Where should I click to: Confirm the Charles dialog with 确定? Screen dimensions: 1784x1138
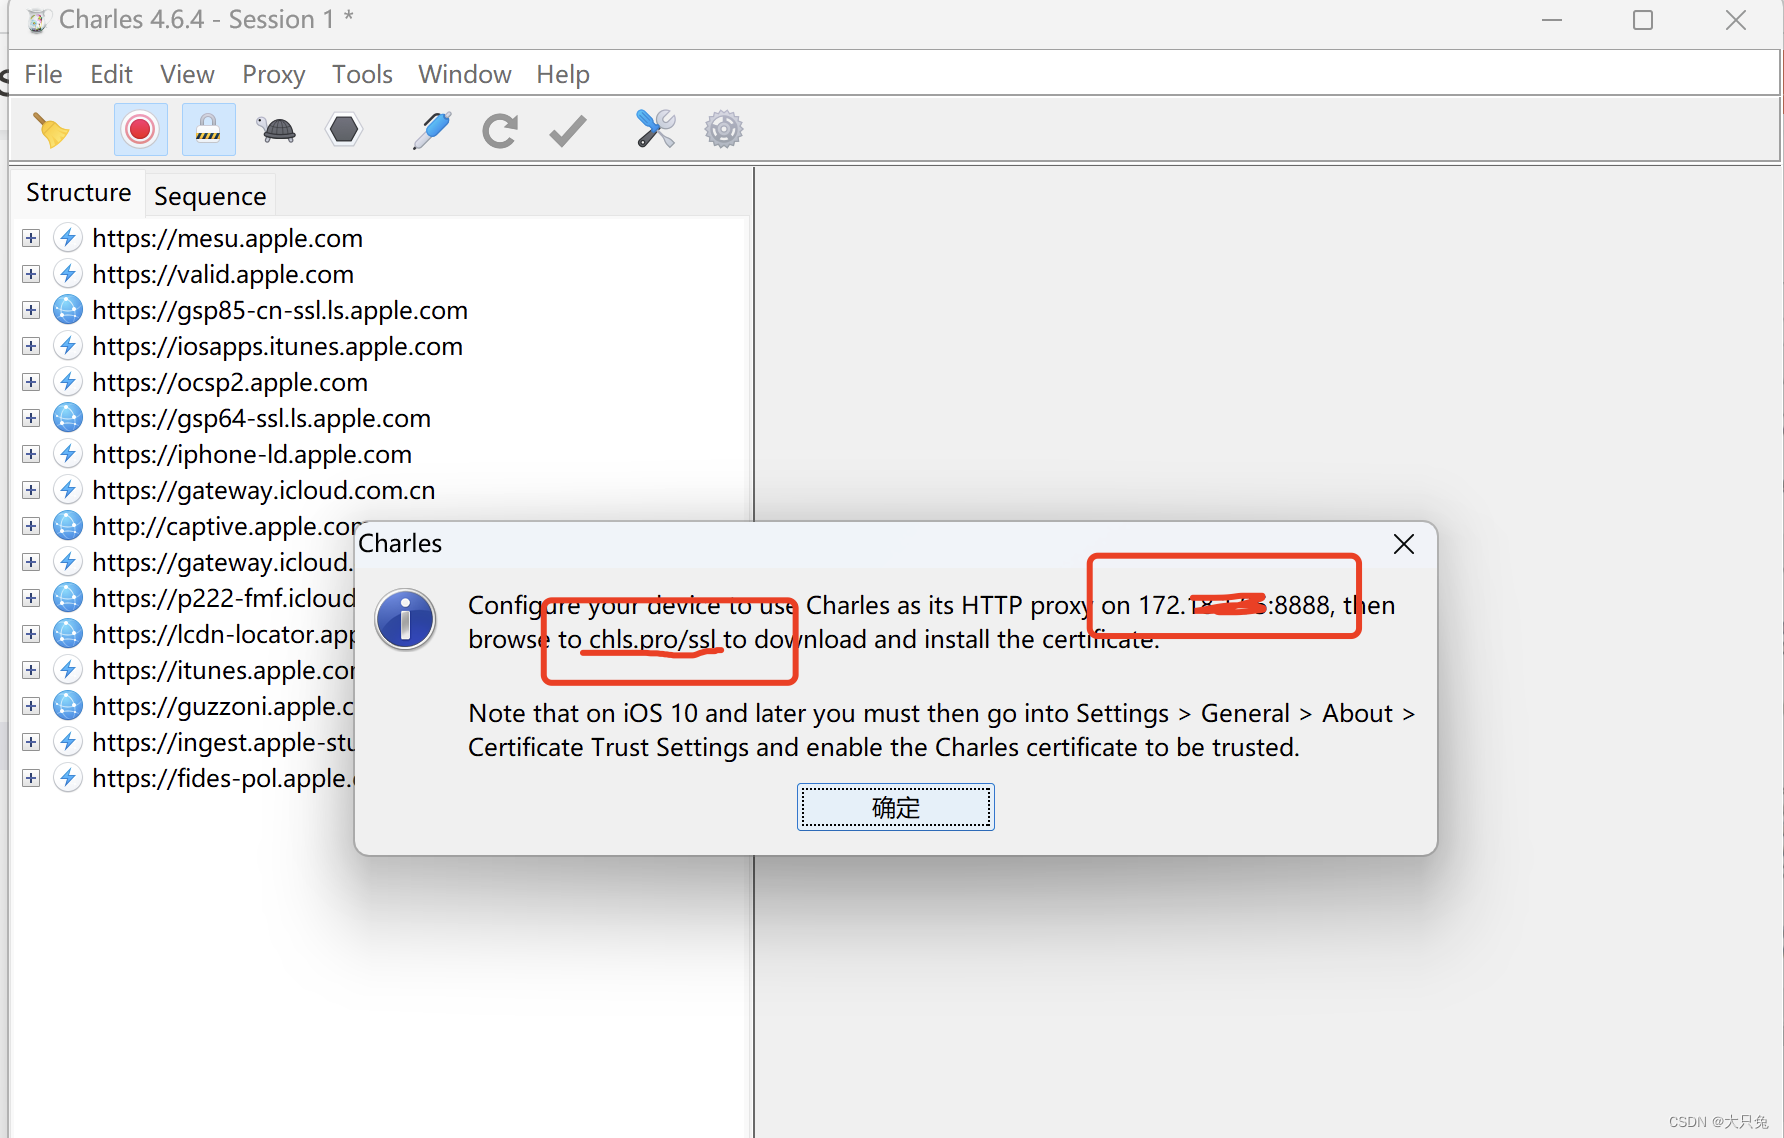point(896,807)
